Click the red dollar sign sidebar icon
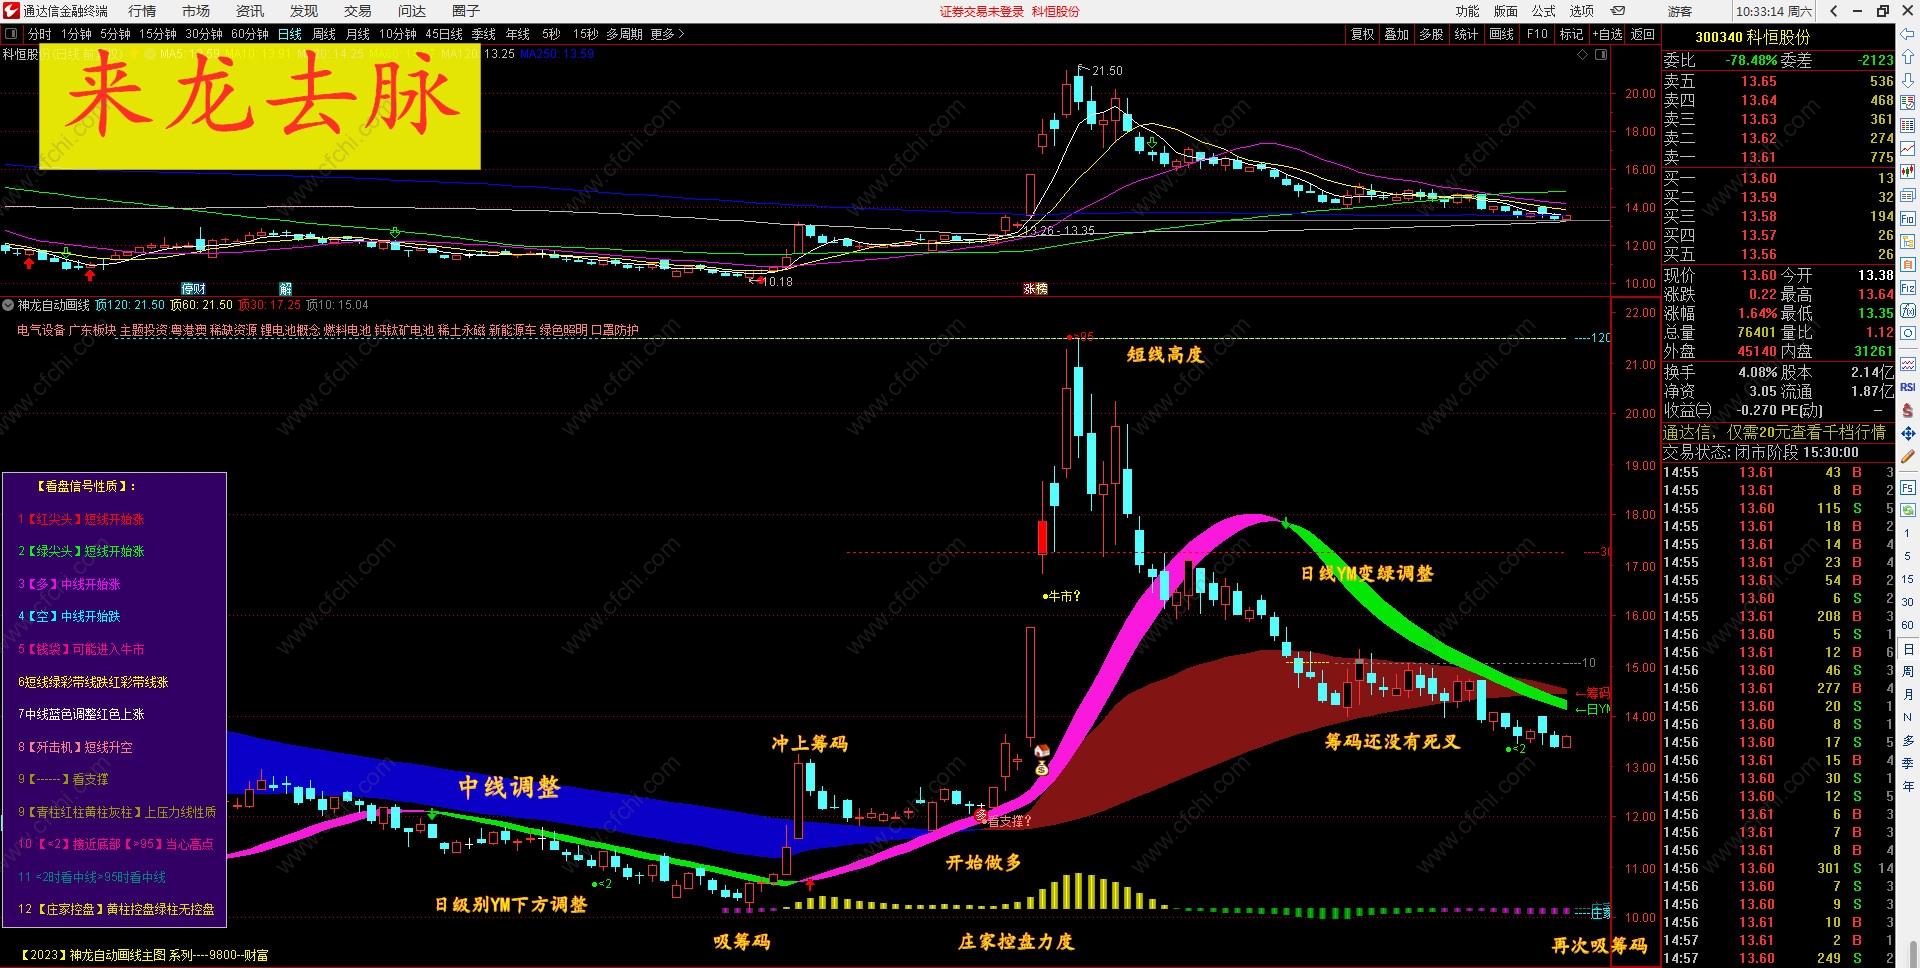Image resolution: width=1920 pixels, height=968 pixels. pyautogui.click(x=1908, y=410)
